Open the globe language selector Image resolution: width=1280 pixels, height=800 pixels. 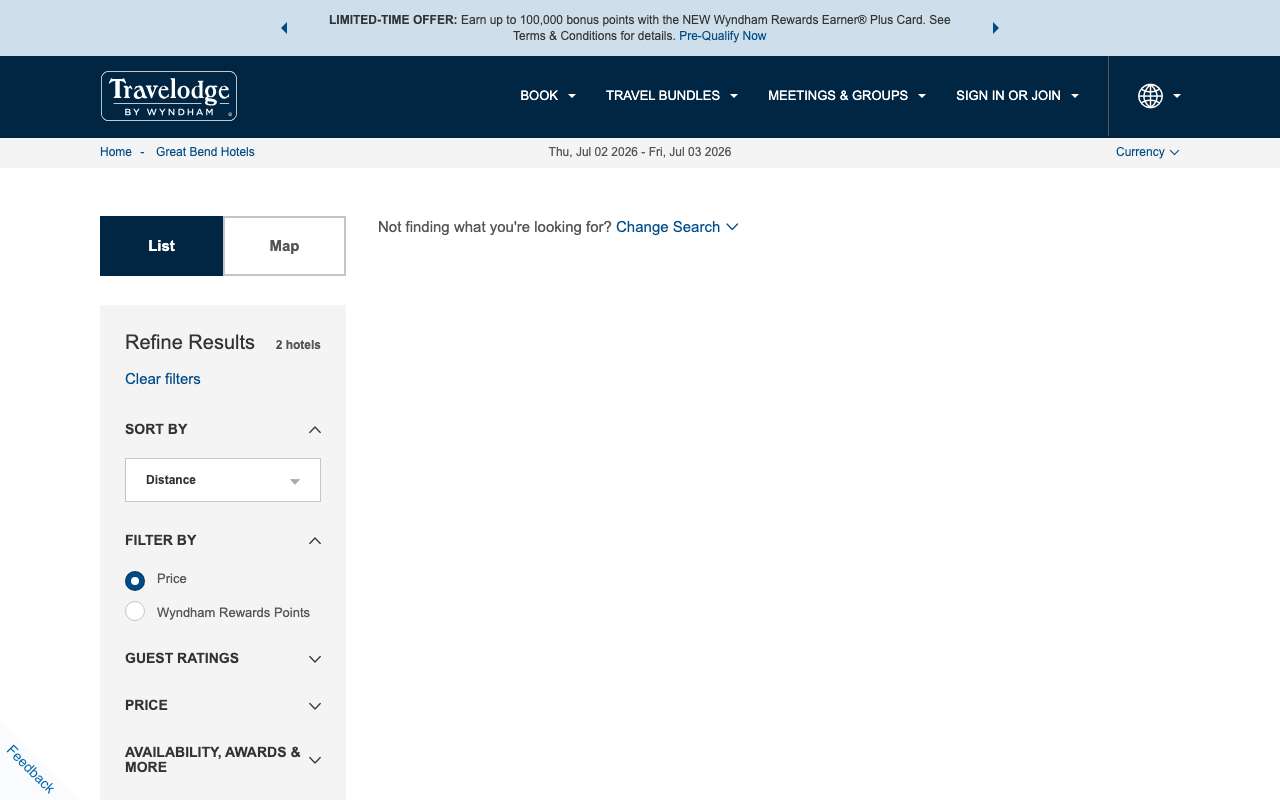[x=1159, y=96]
